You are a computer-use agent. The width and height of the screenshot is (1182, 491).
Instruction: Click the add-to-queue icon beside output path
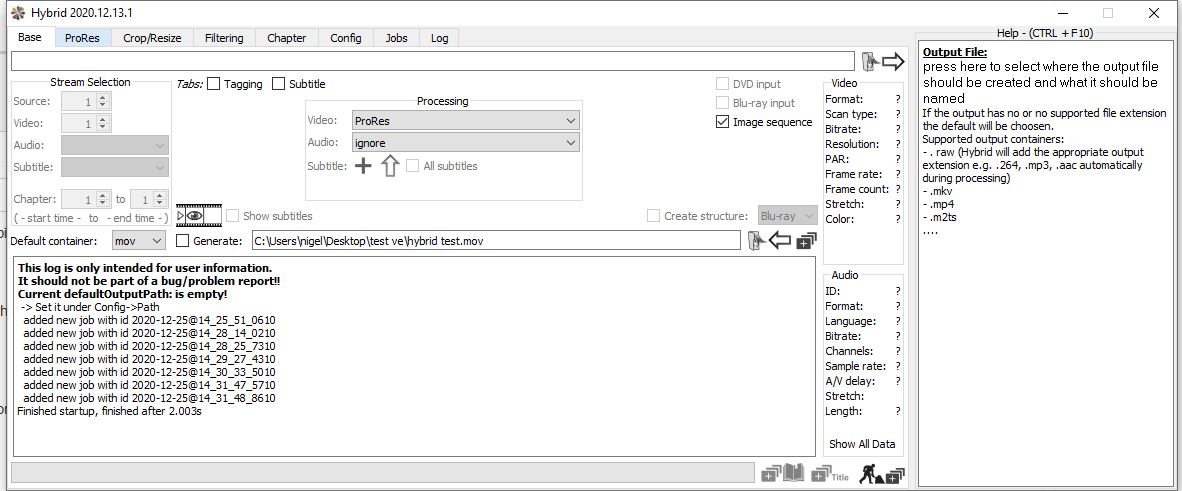coord(806,241)
